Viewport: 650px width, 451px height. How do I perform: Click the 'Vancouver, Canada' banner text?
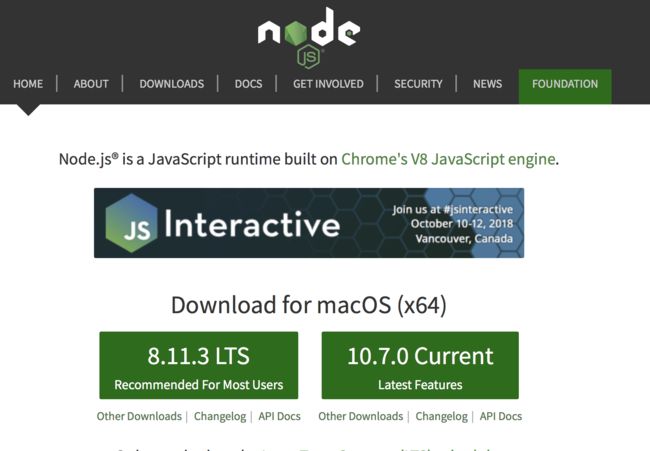point(464,239)
